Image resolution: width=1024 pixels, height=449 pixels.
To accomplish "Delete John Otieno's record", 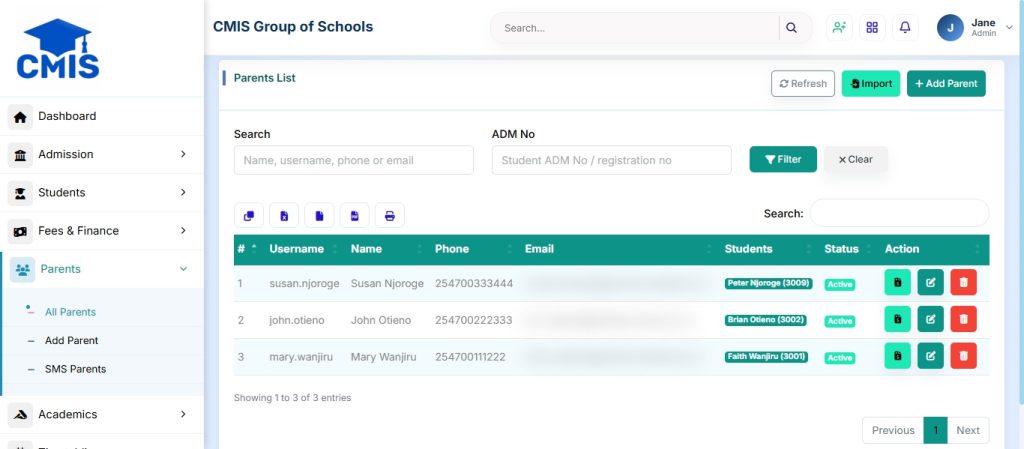I will [x=964, y=319].
